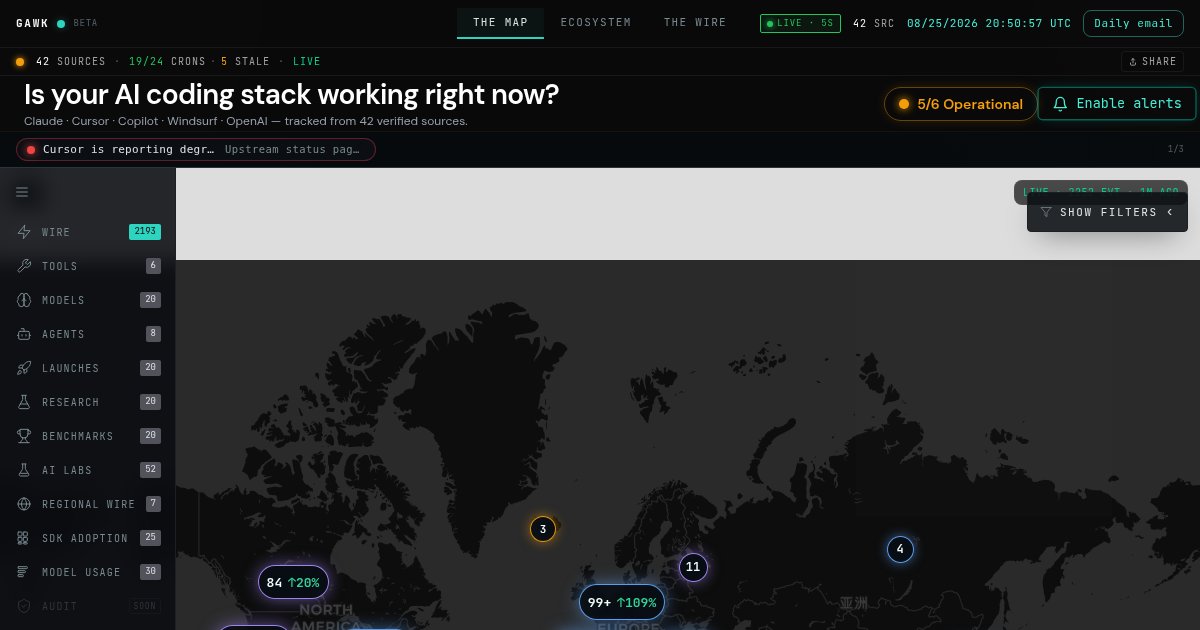
Task: Switch to The Wire tab
Action: click(x=695, y=23)
